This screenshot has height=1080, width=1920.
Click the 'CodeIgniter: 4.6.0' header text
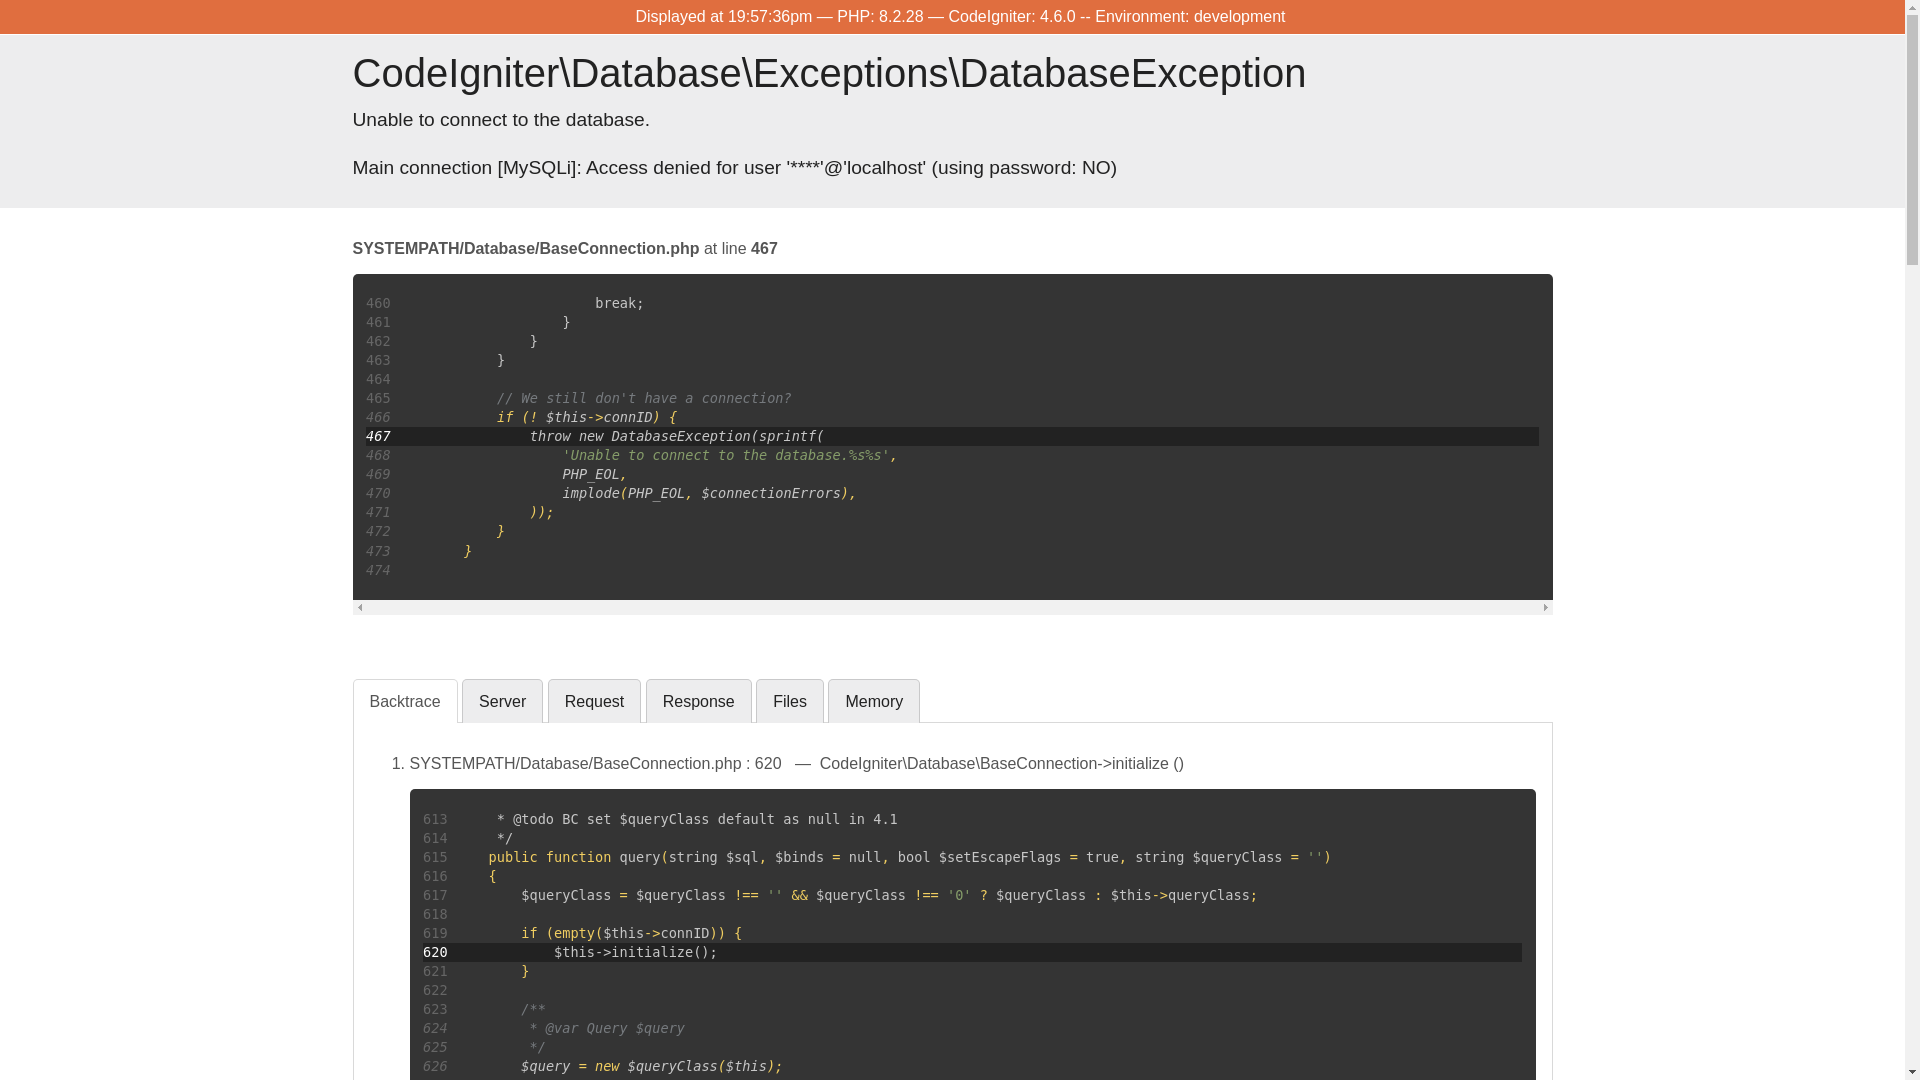tap(1011, 16)
